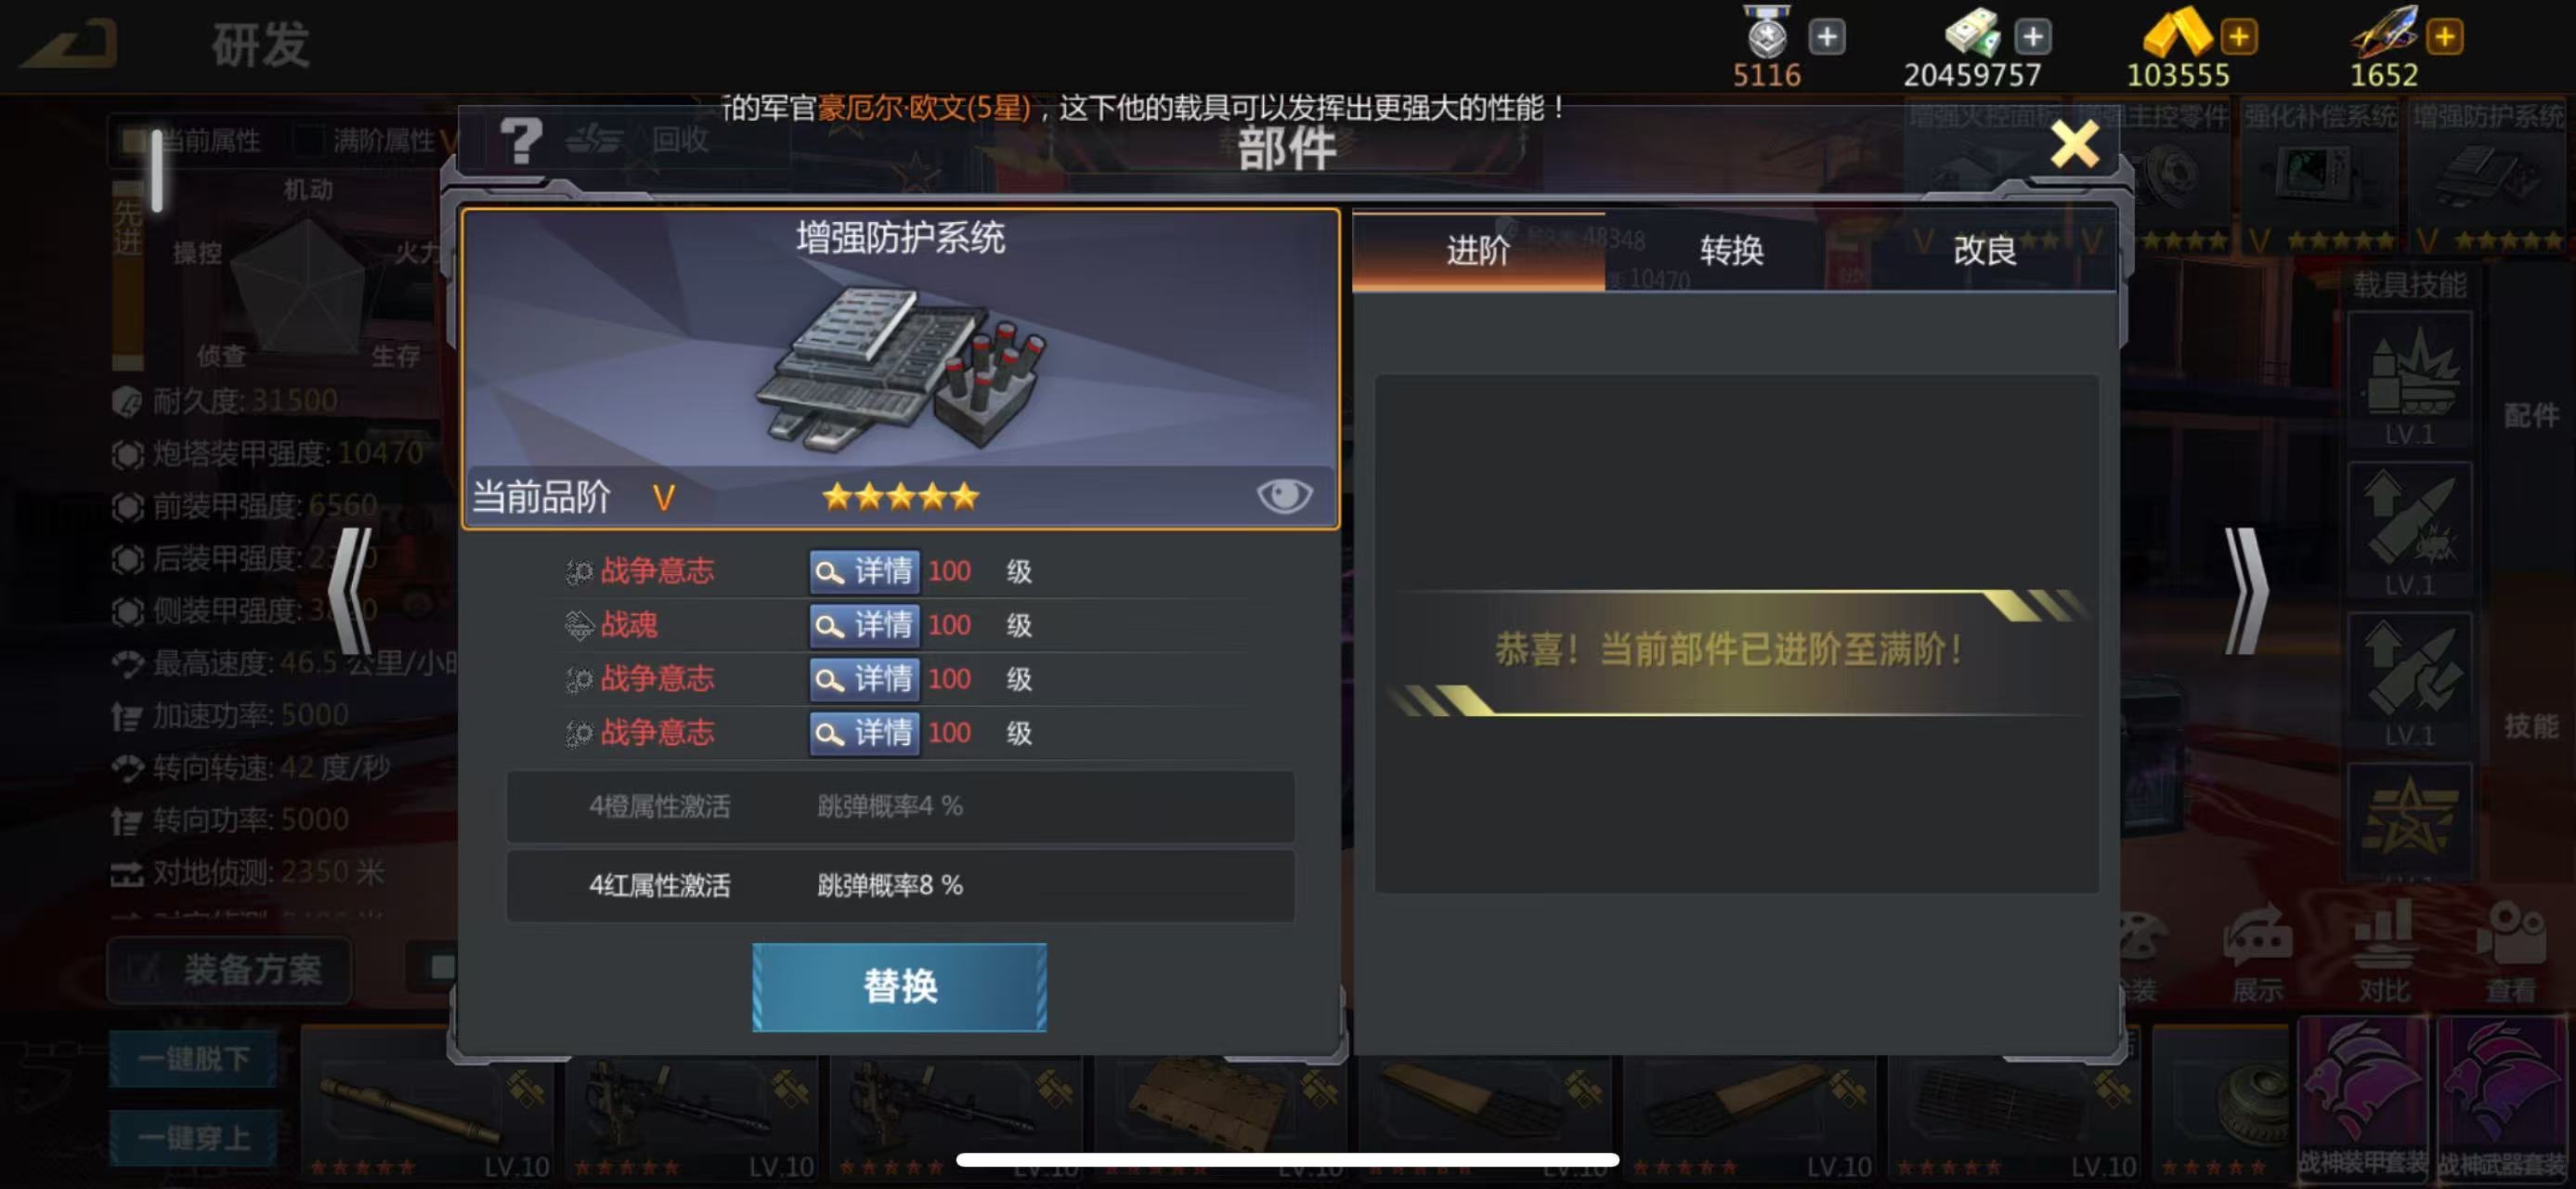Click the 替换 replace button

pyautogui.click(x=899, y=987)
